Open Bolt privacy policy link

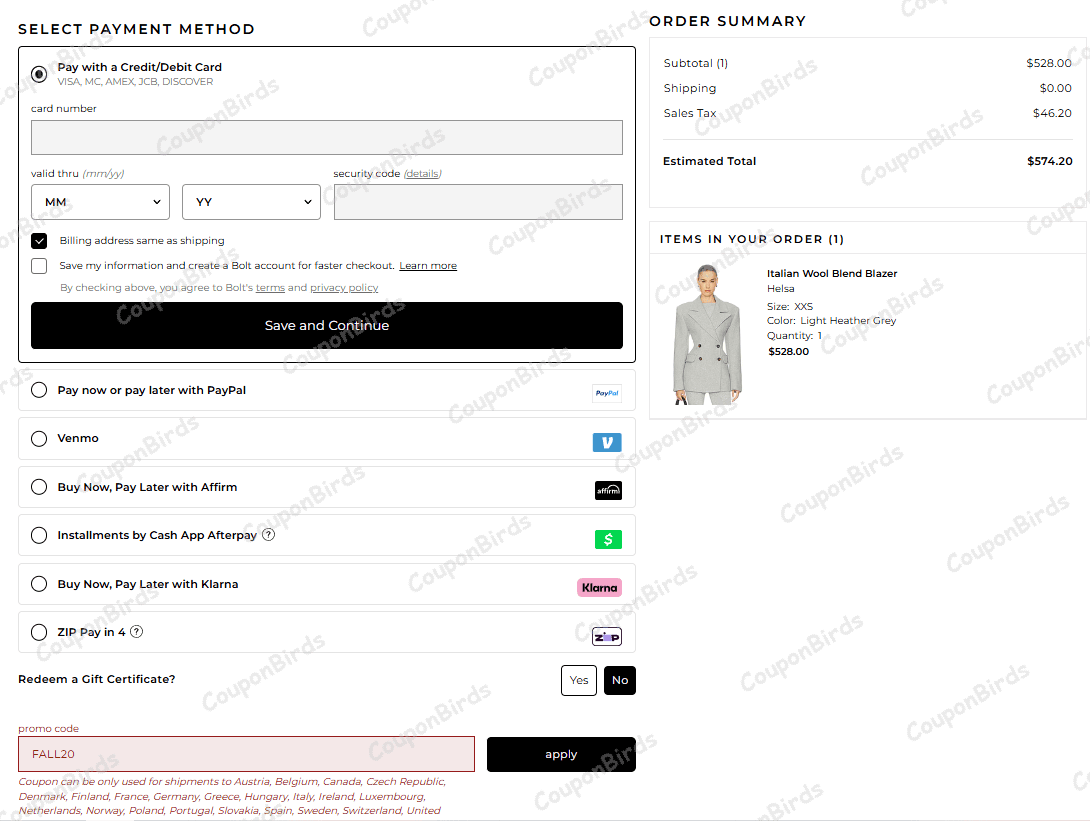click(344, 288)
